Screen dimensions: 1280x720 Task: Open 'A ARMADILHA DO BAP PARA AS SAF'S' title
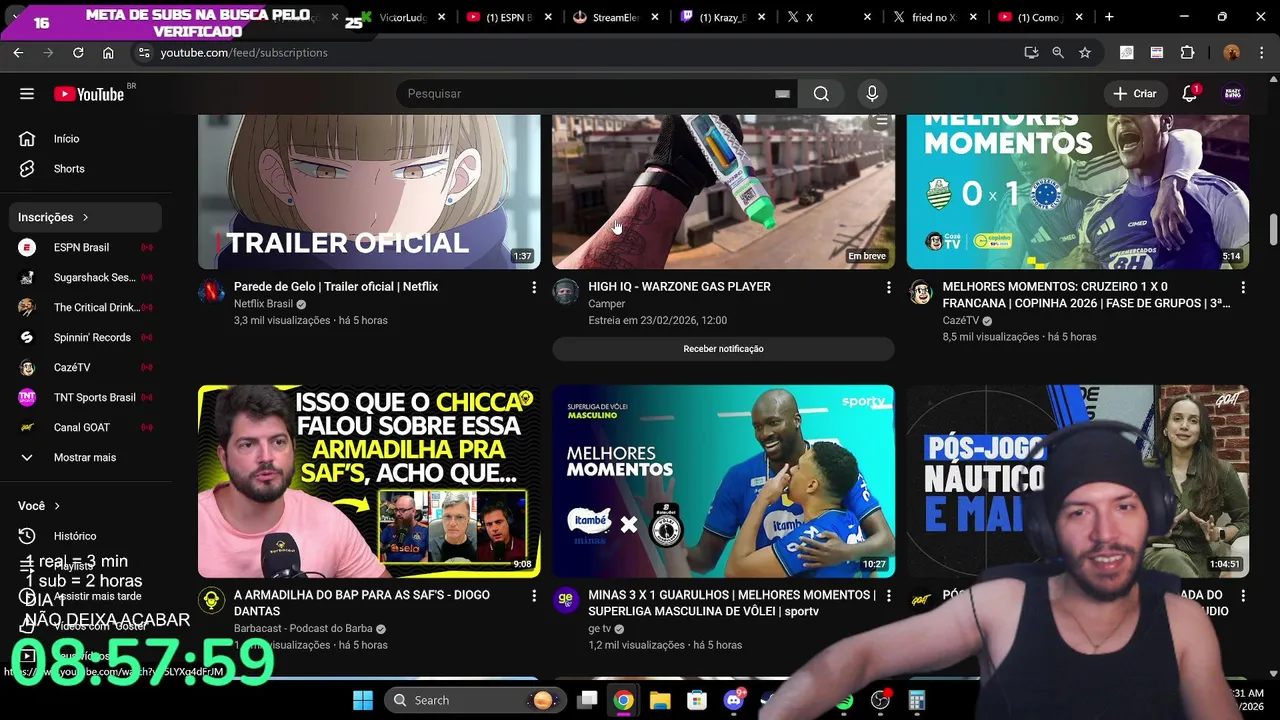point(362,603)
